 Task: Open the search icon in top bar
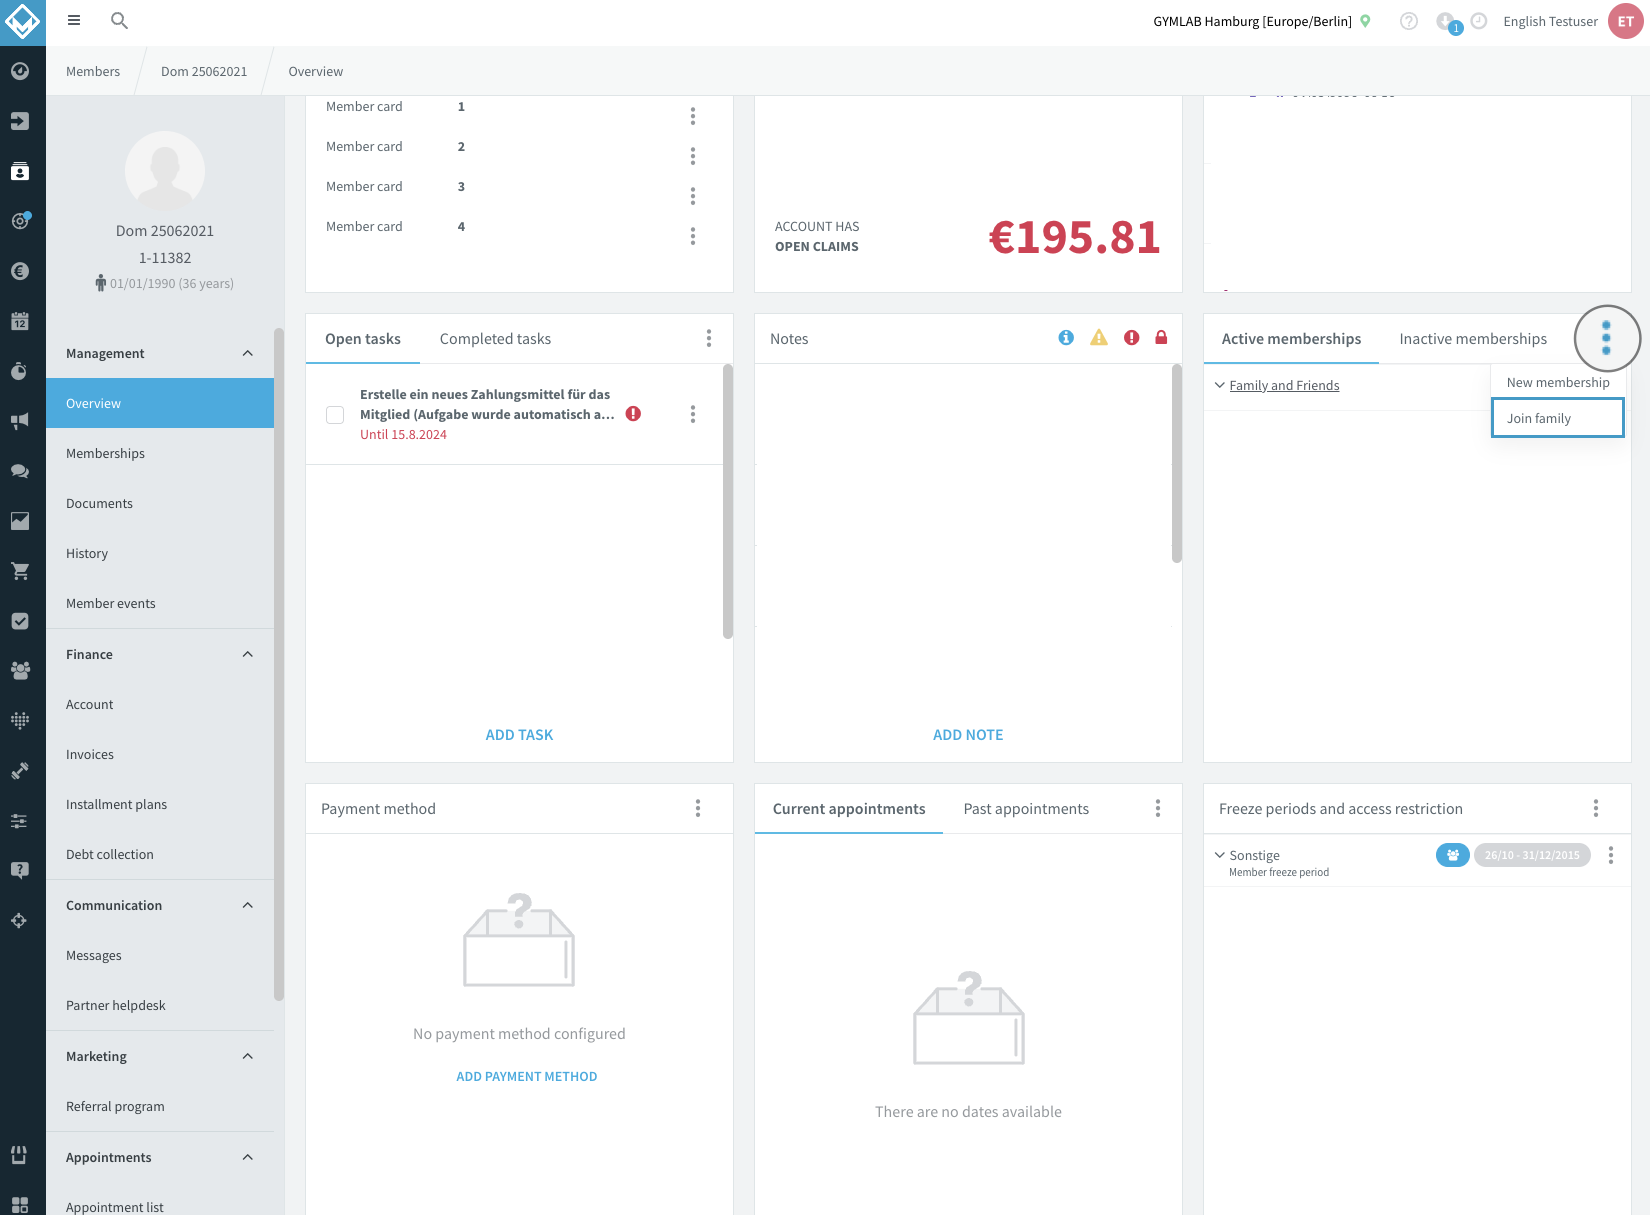pos(119,20)
